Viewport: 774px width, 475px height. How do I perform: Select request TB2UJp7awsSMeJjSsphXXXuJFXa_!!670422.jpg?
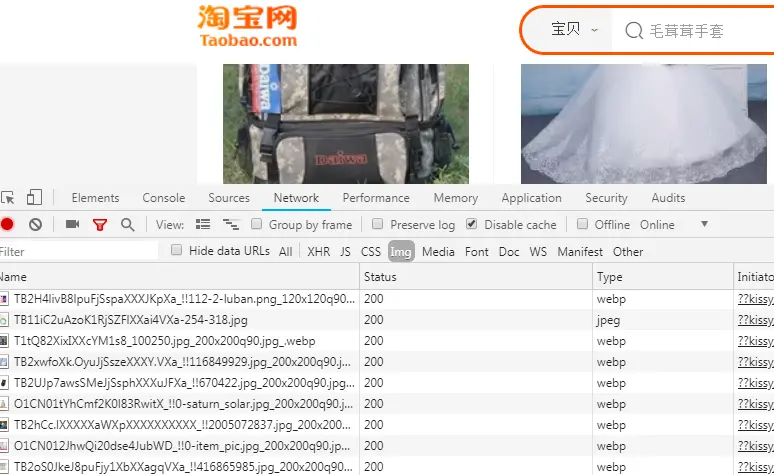(184, 383)
